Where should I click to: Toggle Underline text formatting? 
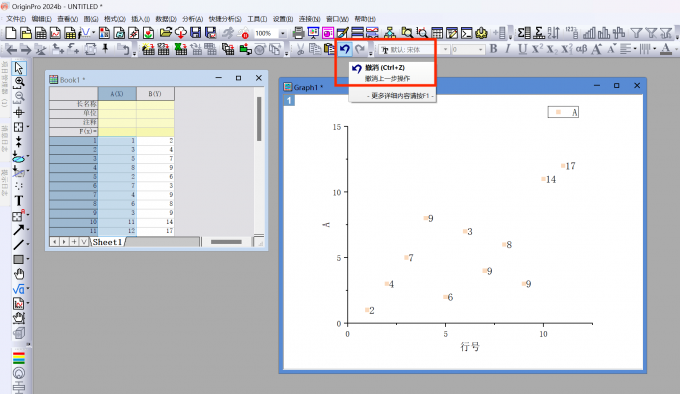click(523, 49)
